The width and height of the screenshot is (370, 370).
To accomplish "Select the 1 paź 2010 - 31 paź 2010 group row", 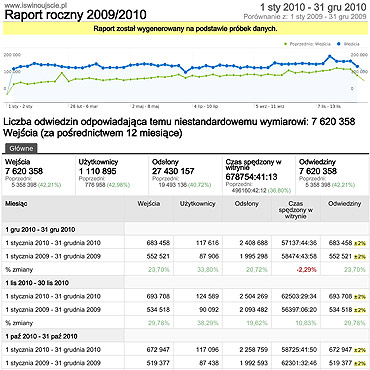I will [186, 336].
